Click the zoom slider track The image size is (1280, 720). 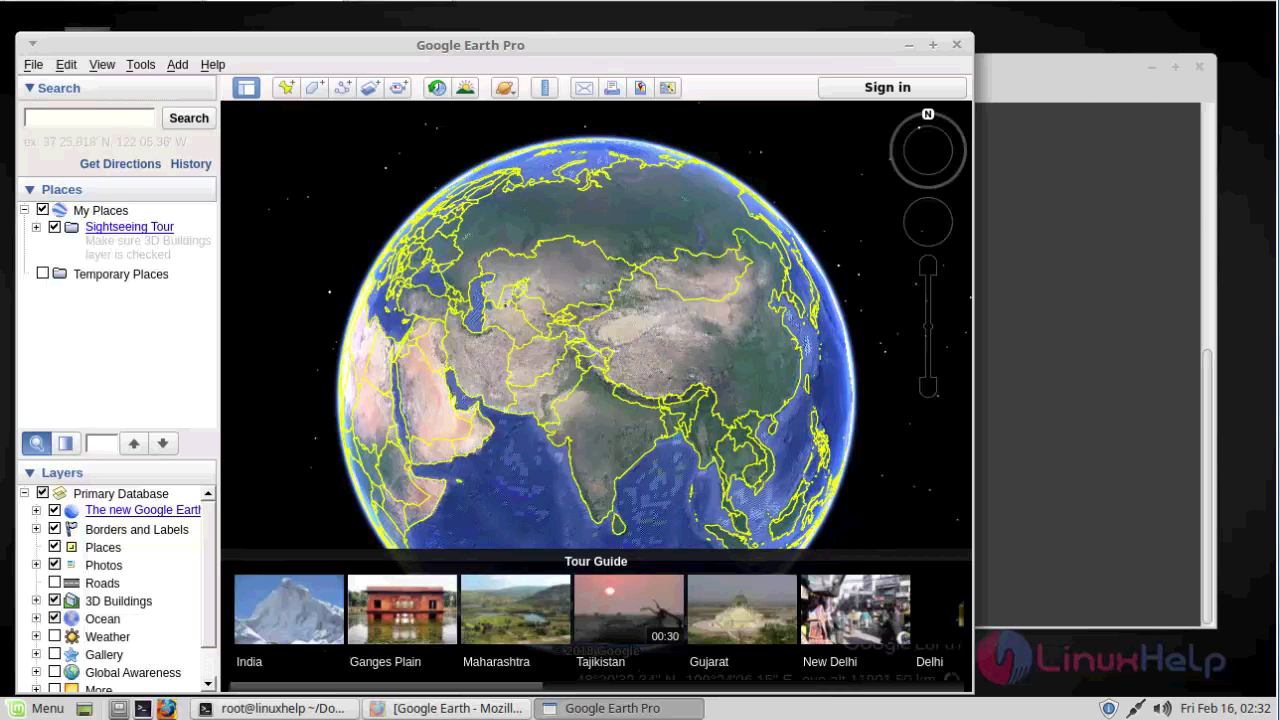(928, 326)
